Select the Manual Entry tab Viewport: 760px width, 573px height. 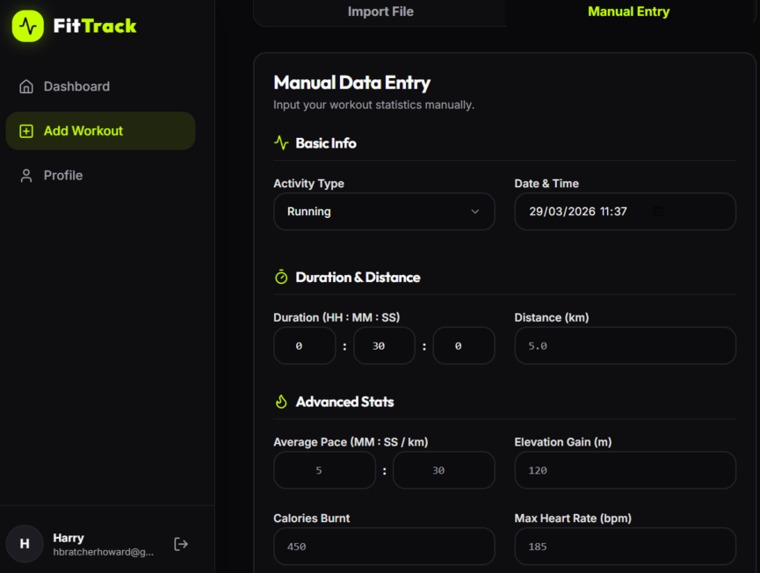pyautogui.click(x=629, y=12)
